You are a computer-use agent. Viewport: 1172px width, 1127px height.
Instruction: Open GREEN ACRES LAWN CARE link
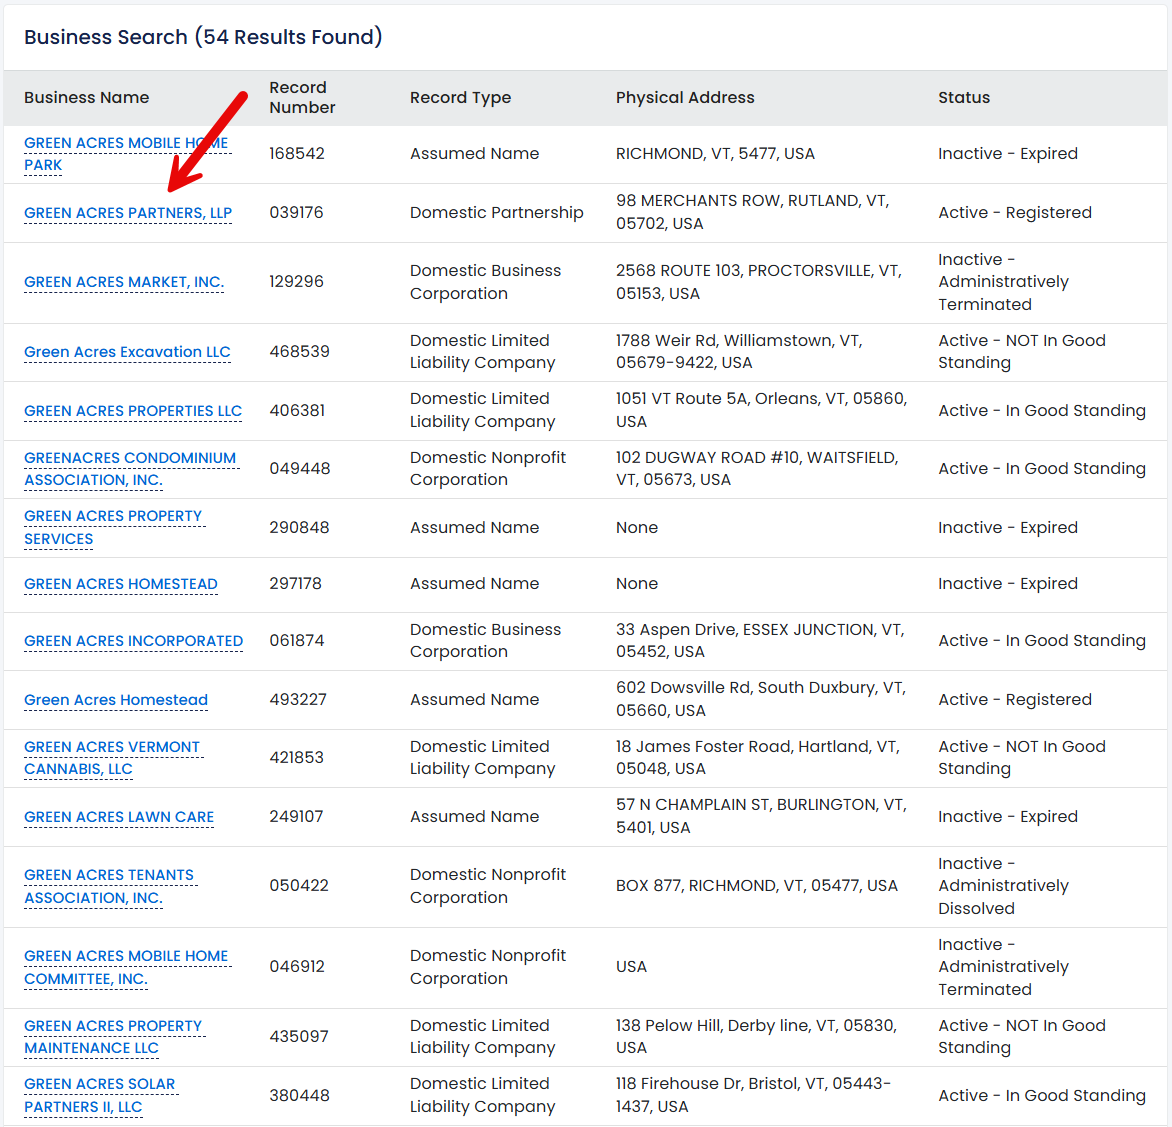point(119,817)
